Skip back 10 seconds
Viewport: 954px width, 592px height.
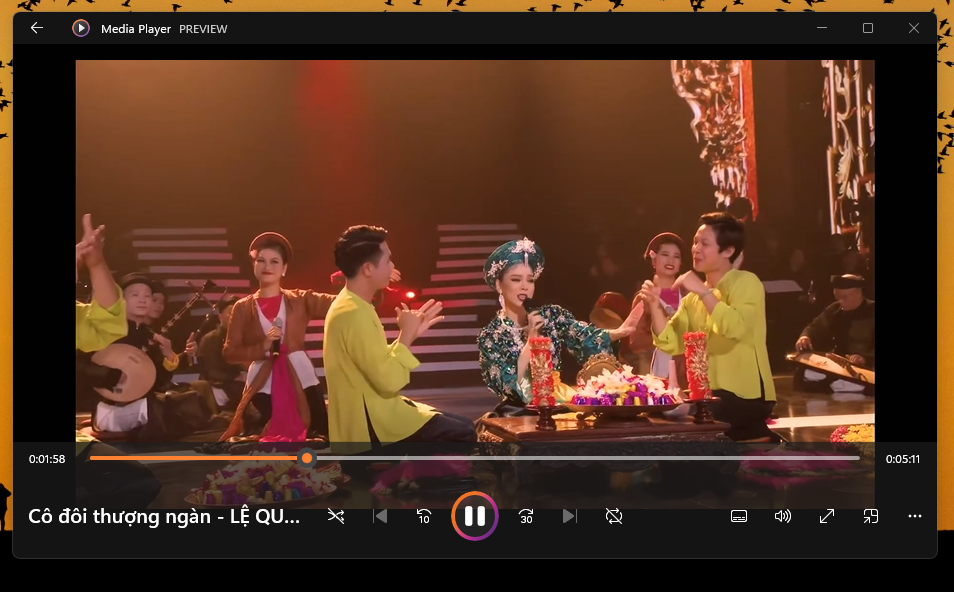[x=424, y=517]
